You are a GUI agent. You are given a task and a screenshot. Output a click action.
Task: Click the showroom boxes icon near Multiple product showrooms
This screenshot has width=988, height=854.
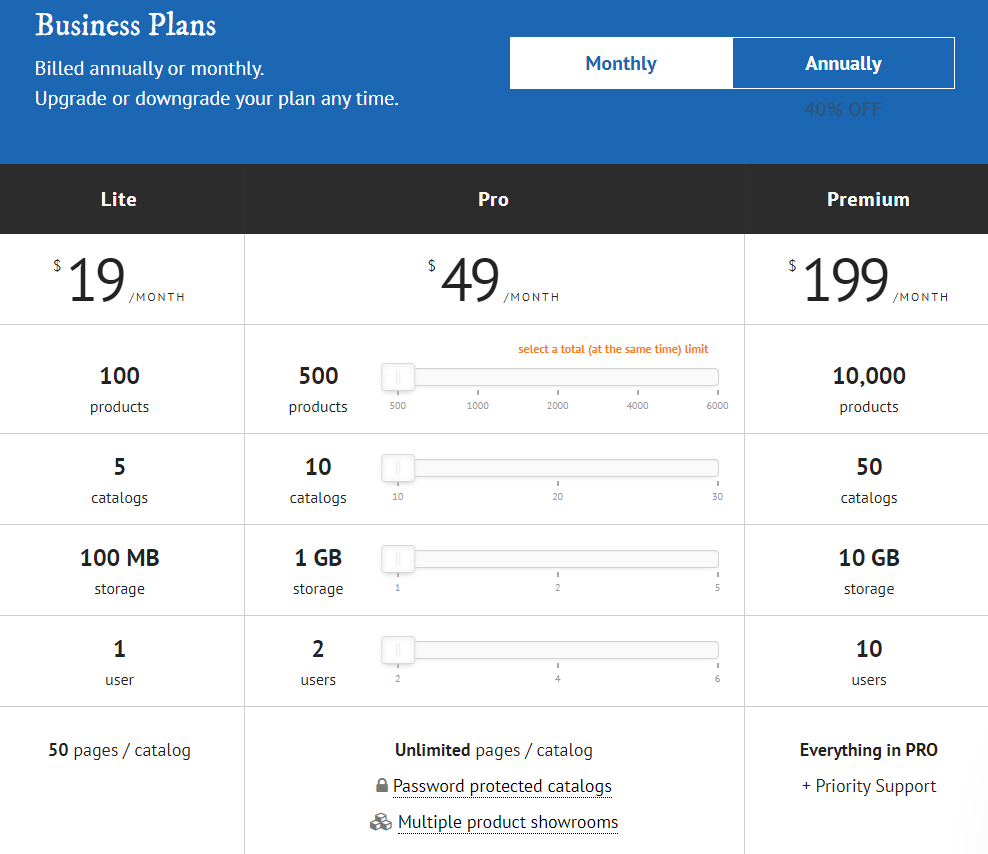(x=381, y=822)
